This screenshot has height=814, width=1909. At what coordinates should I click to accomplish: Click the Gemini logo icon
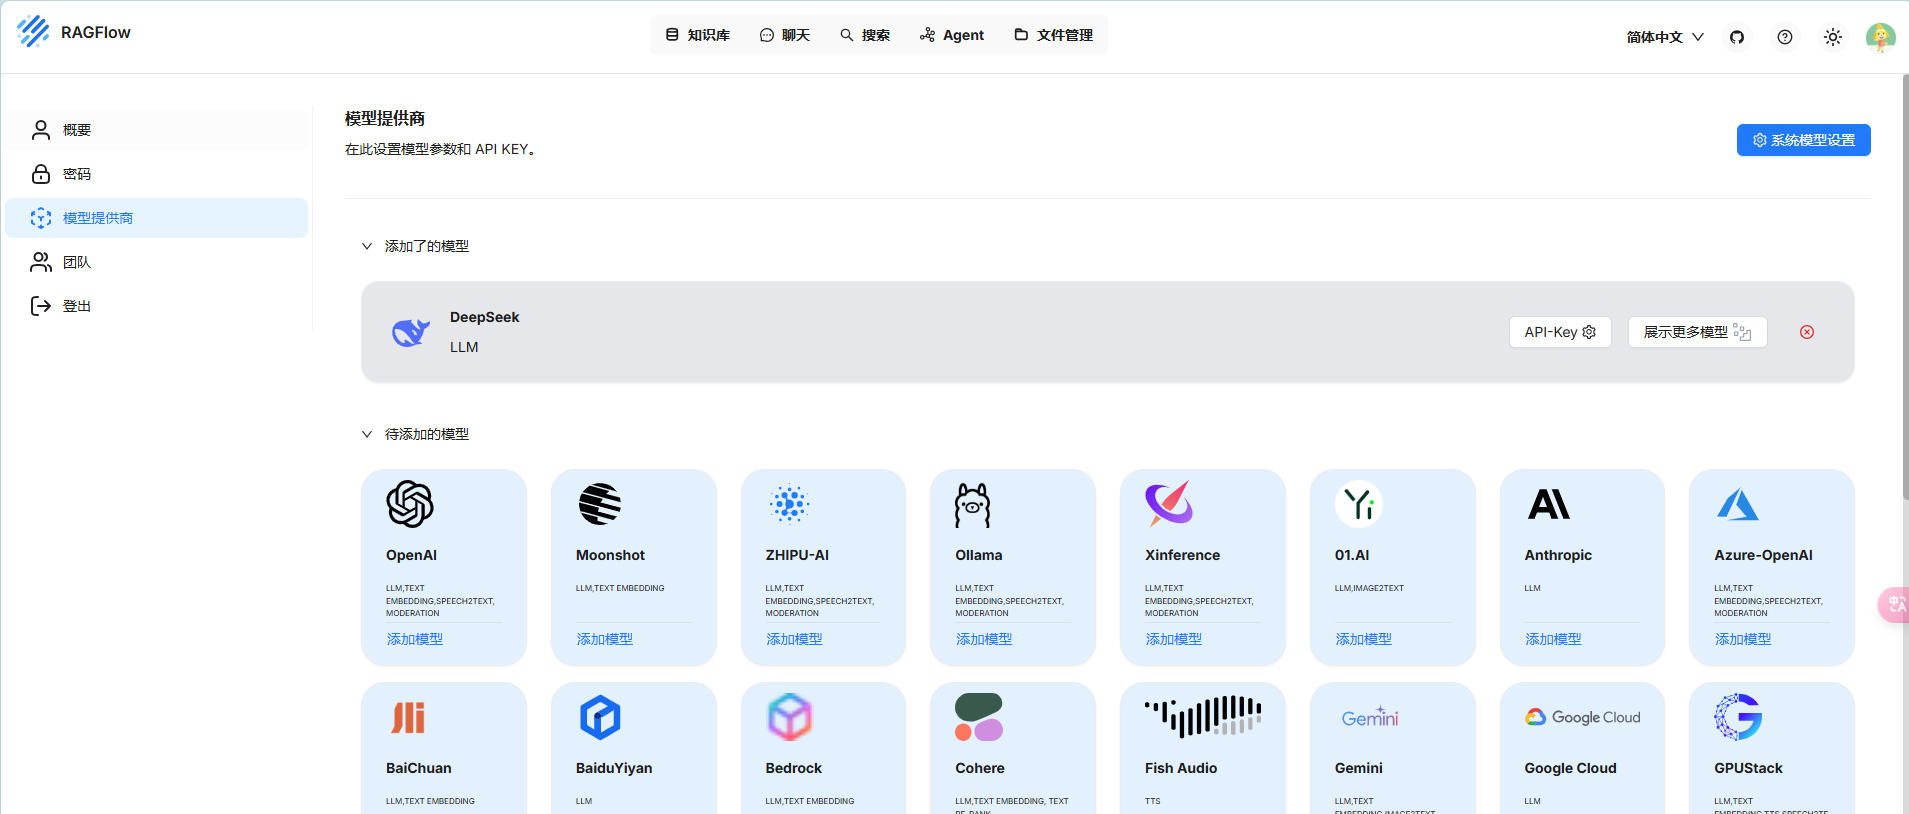(x=1370, y=717)
